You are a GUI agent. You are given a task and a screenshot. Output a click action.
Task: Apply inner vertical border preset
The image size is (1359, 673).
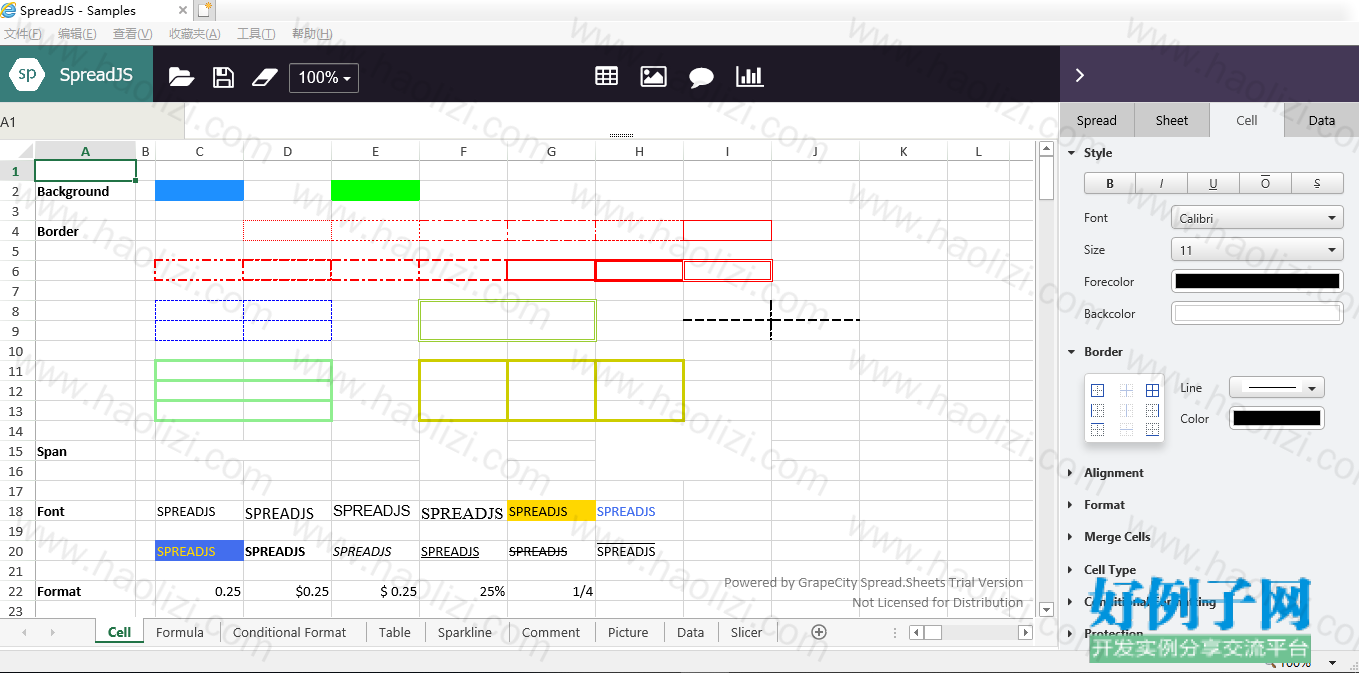(1126, 410)
